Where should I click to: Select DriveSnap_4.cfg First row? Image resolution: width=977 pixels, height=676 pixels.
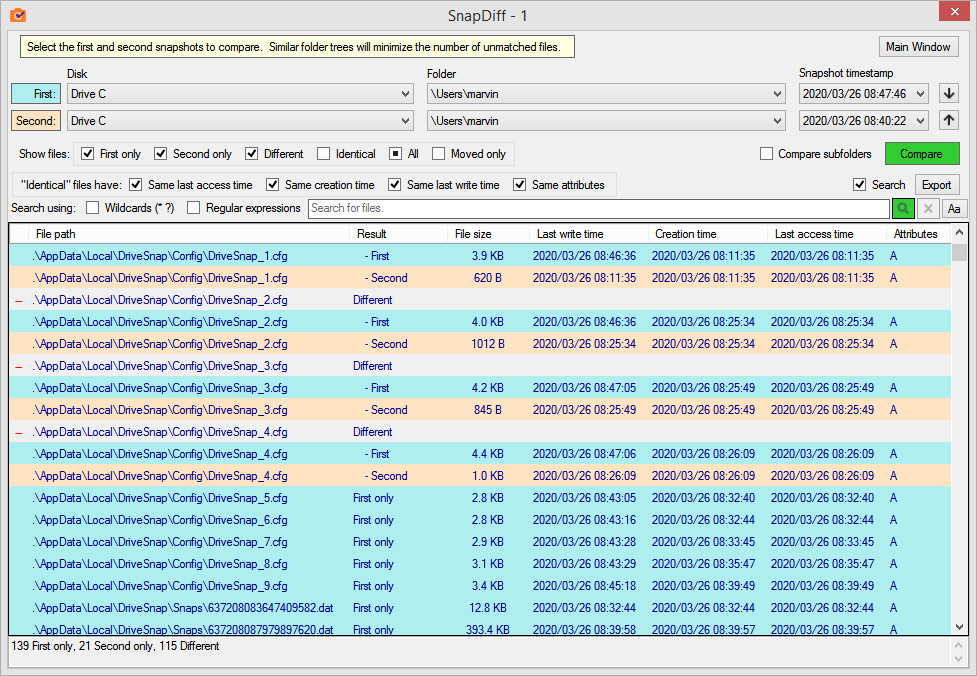pyautogui.click(x=480, y=454)
